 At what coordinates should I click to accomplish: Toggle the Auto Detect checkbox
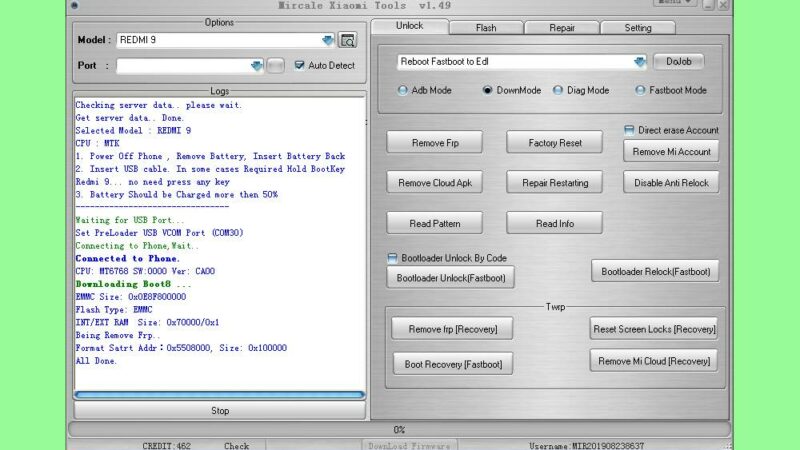299,65
